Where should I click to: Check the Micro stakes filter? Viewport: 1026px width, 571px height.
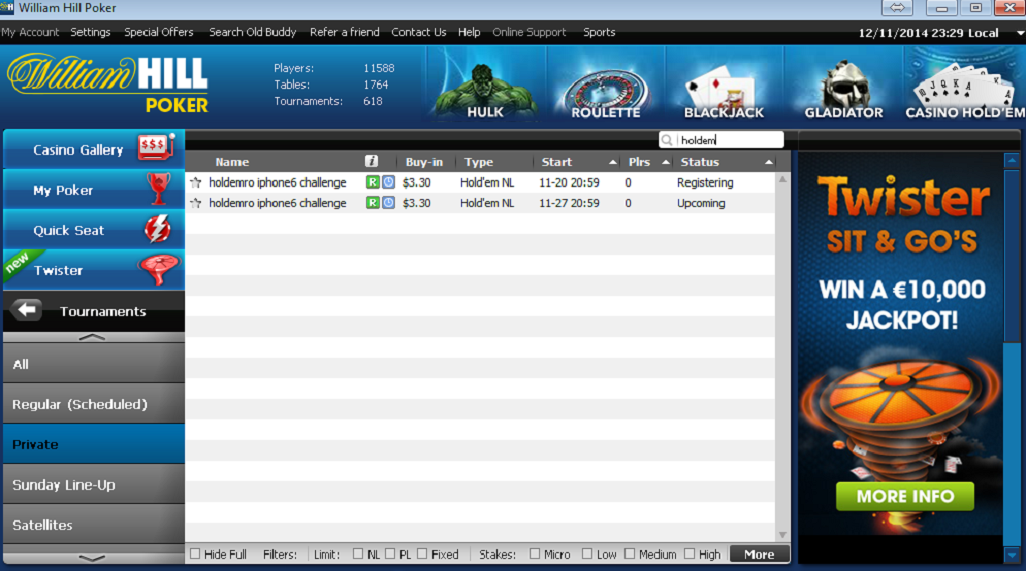(x=535, y=554)
